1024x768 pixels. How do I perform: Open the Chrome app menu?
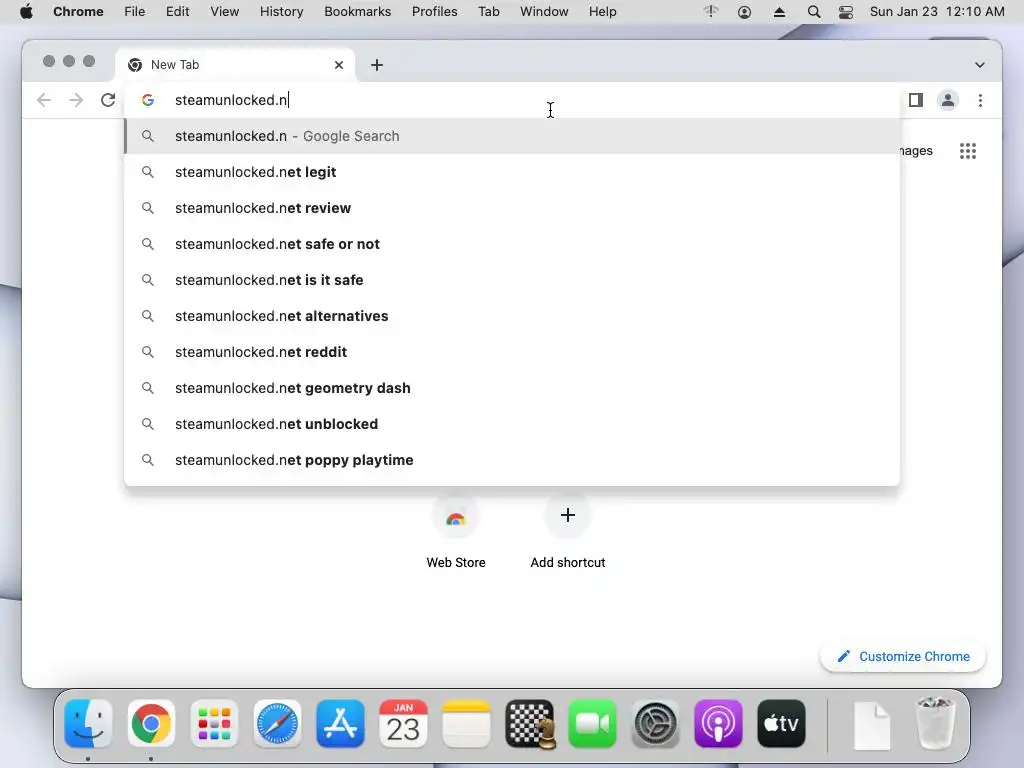(x=78, y=12)
